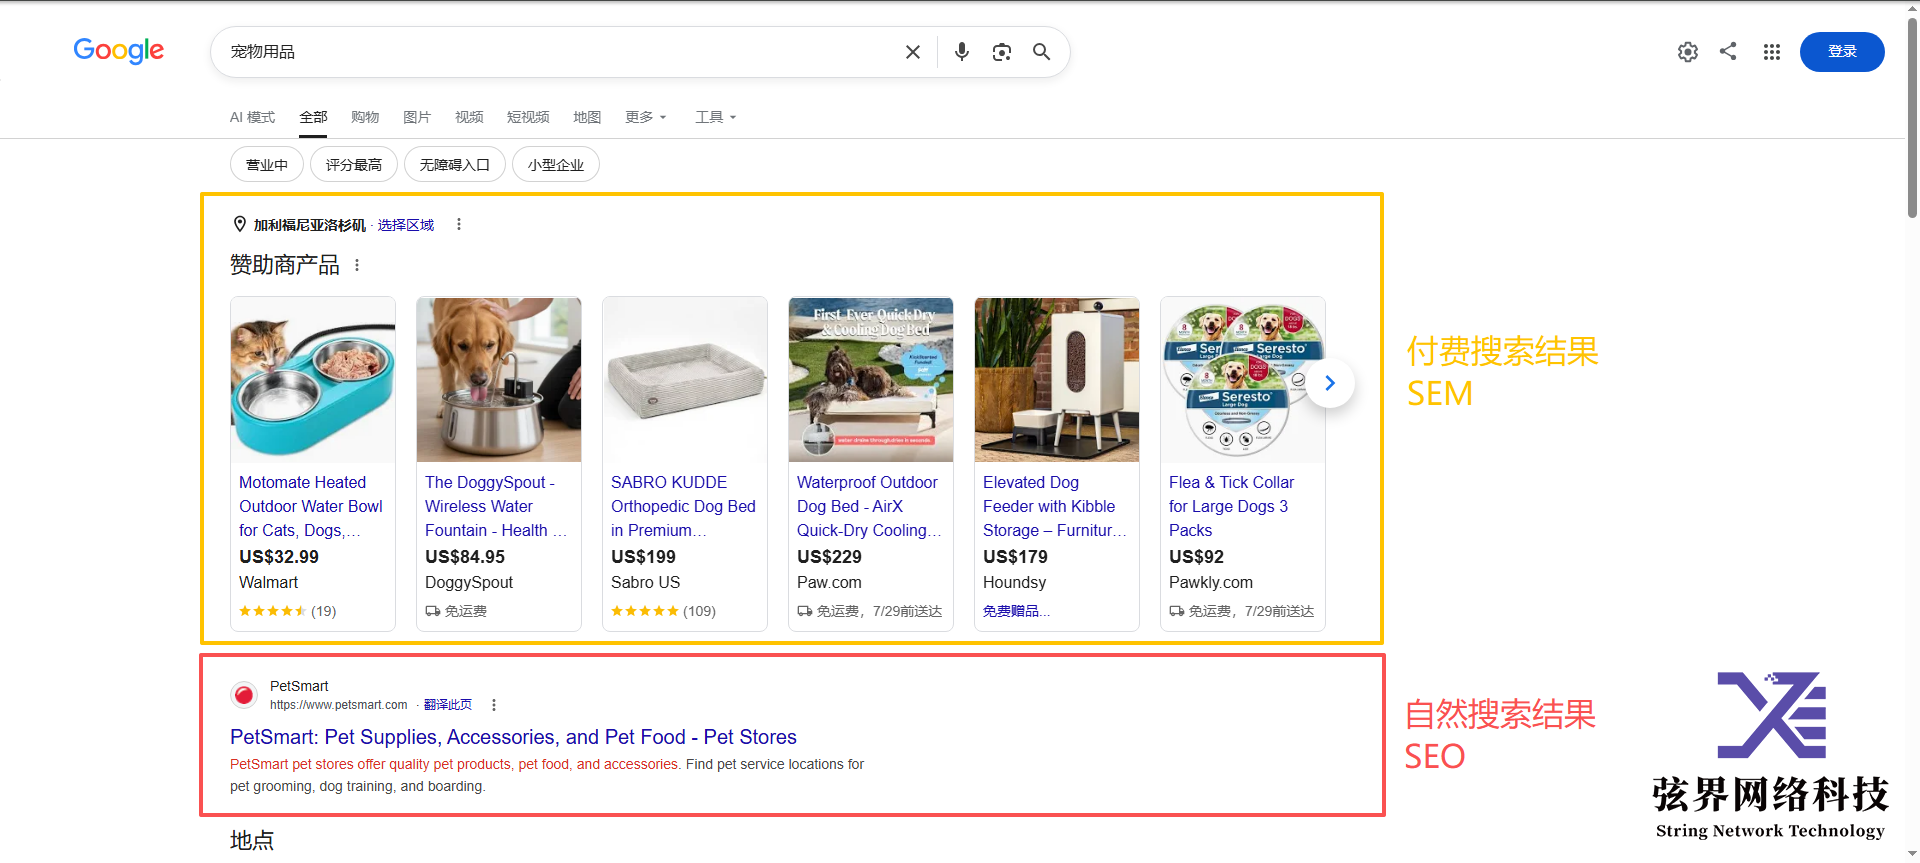
Task: Click the 登录 sign-in button
Action: [1842, 52]
